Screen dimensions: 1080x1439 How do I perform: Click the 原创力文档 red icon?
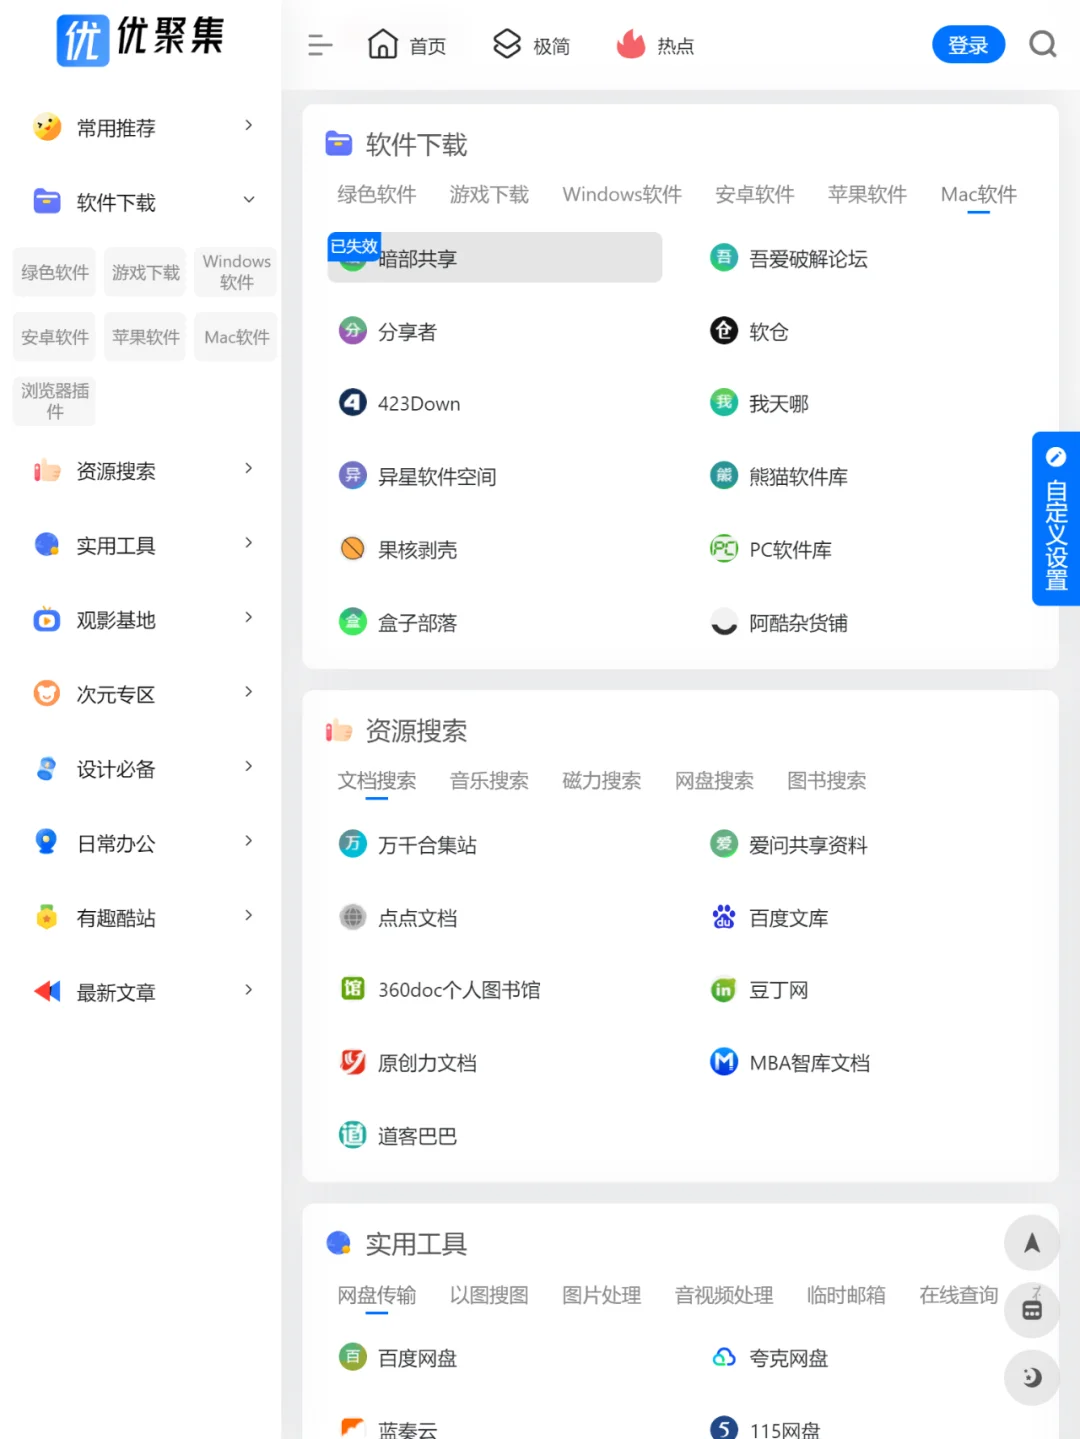point(353,1062)
